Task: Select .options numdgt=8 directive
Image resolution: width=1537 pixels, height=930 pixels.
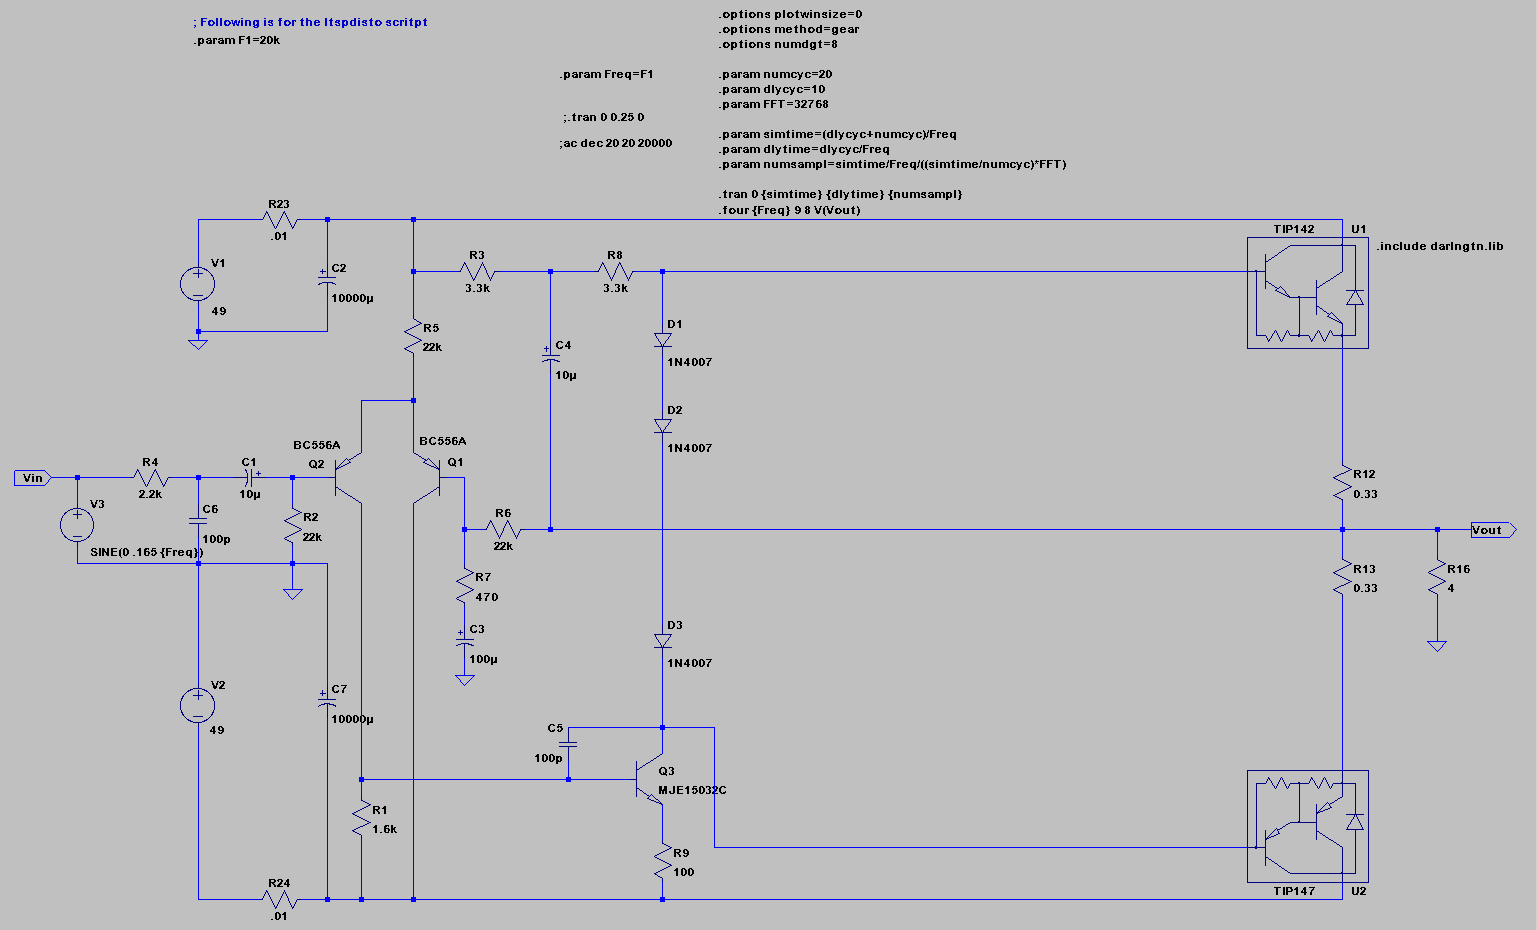Action: click(x=778, y=44)
